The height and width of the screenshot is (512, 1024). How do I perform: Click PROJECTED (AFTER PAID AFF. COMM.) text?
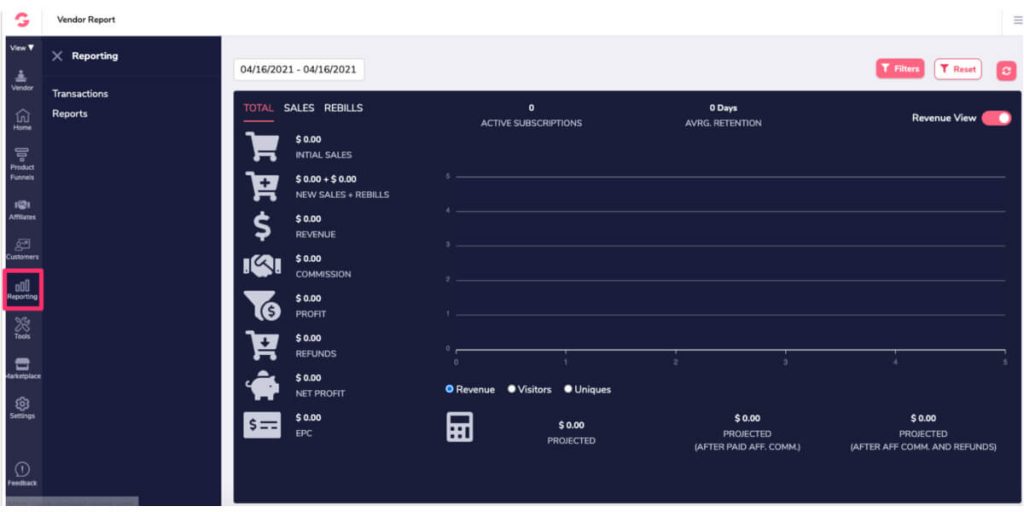pyautogui.click(x=747, y=441)
